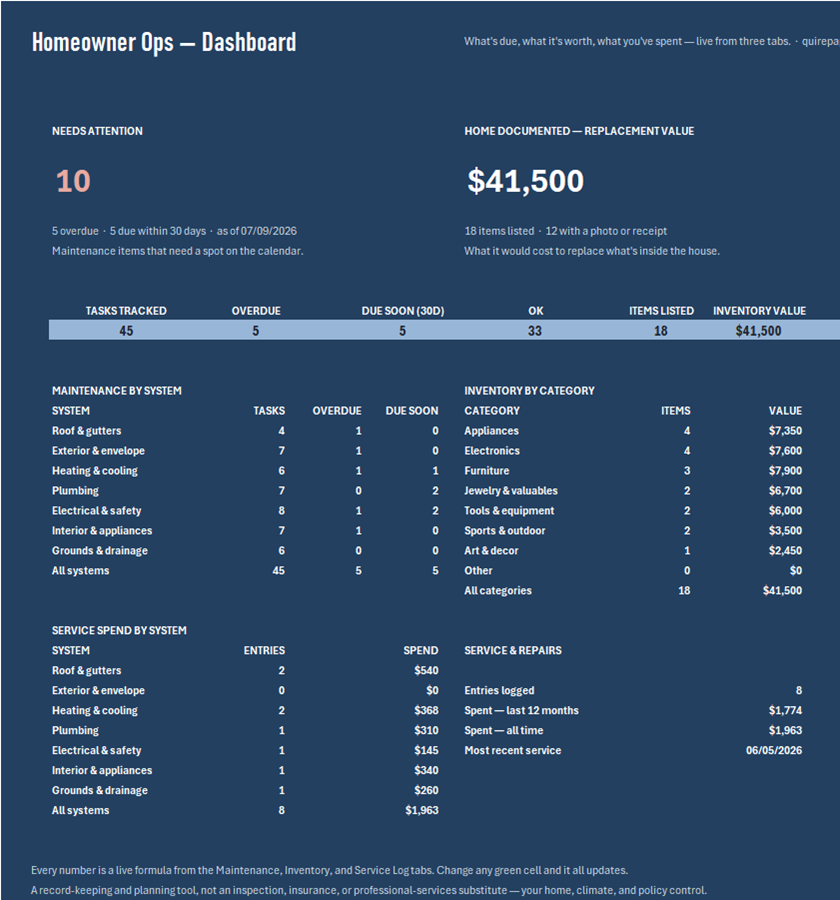This screenshot has width=840, height=900.
Task: Select the Exterior & envelope spend $0
Action: click(432, 690)
